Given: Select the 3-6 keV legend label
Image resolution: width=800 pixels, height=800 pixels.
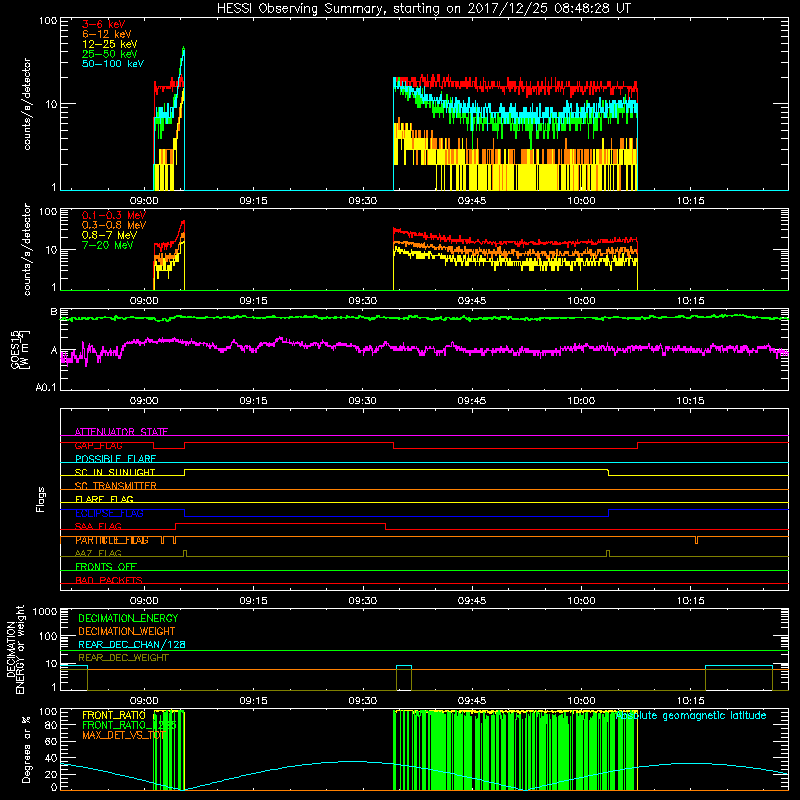Looking at the screenshot, I should (x=103, y=24).
